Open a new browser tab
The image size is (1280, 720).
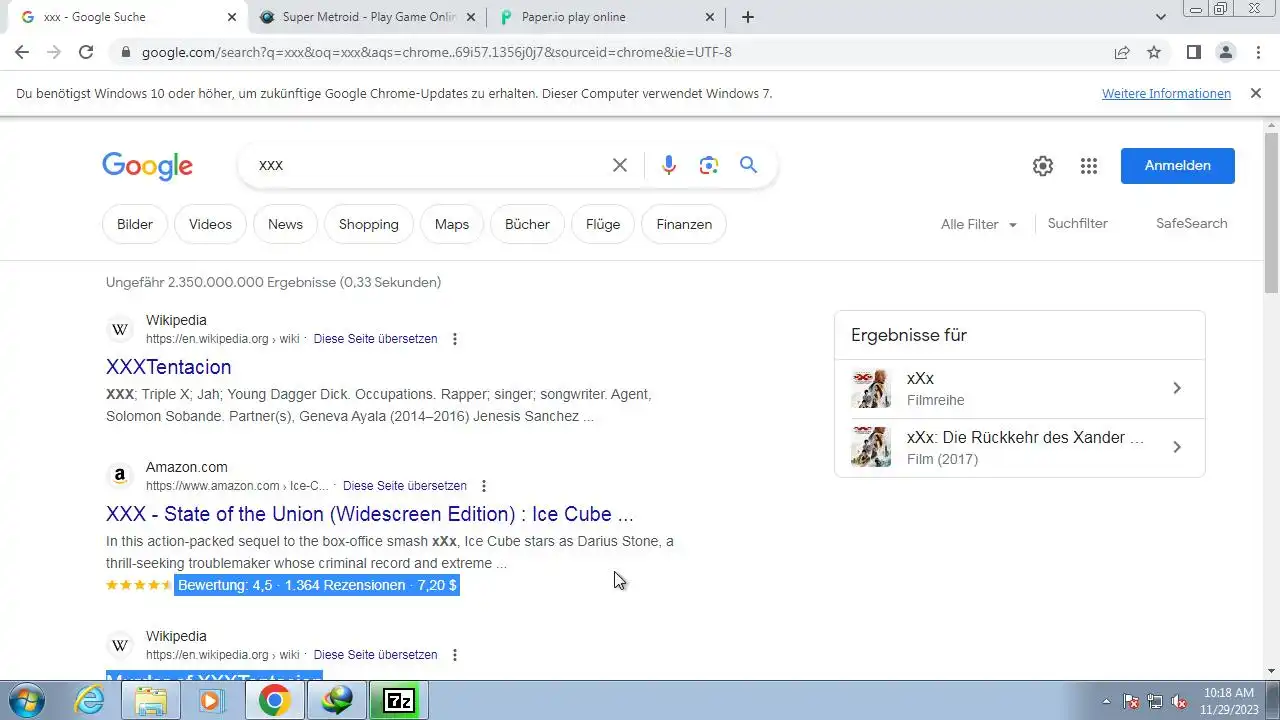(x=748, y=17)
